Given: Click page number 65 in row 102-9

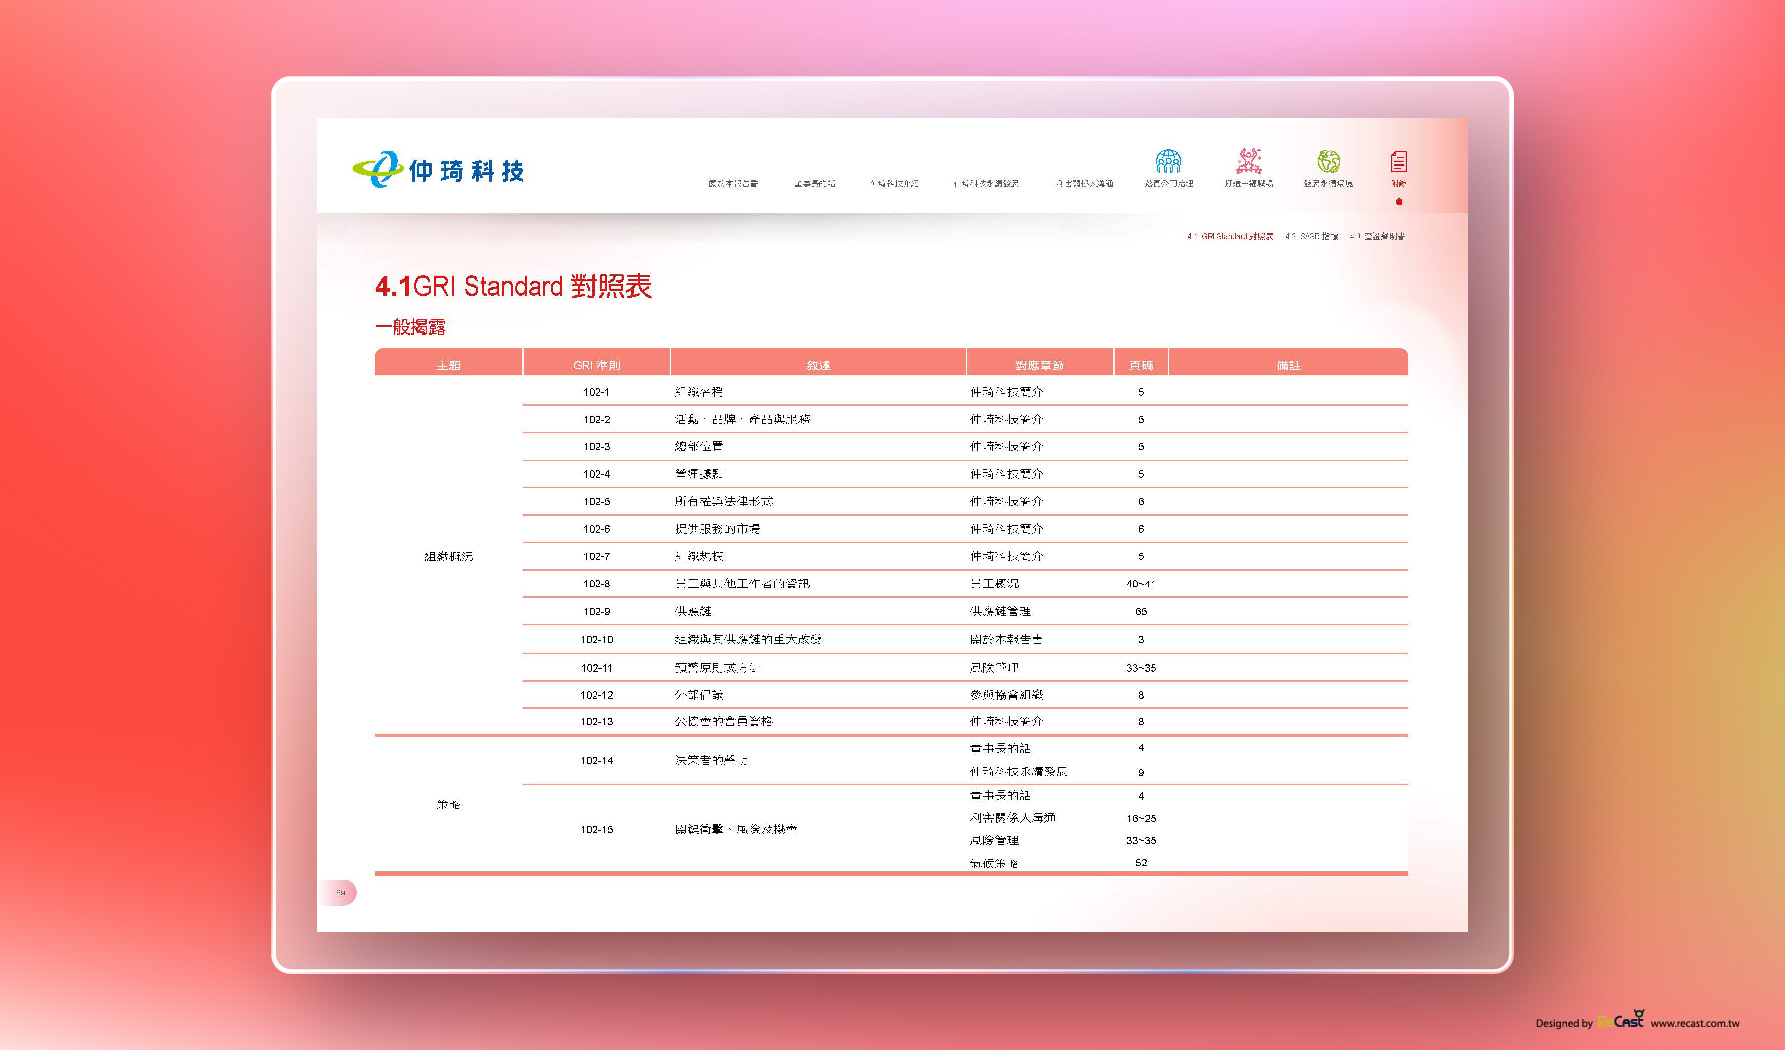Looking at the screenshot, I should click(x=1141, y=611).
